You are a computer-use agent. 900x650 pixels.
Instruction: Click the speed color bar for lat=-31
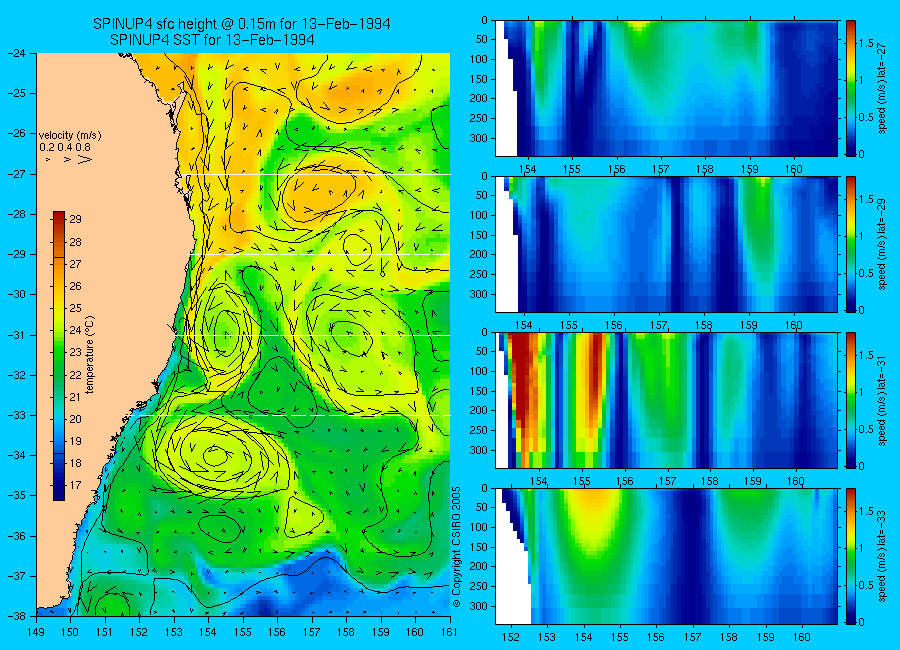[851, 400]
